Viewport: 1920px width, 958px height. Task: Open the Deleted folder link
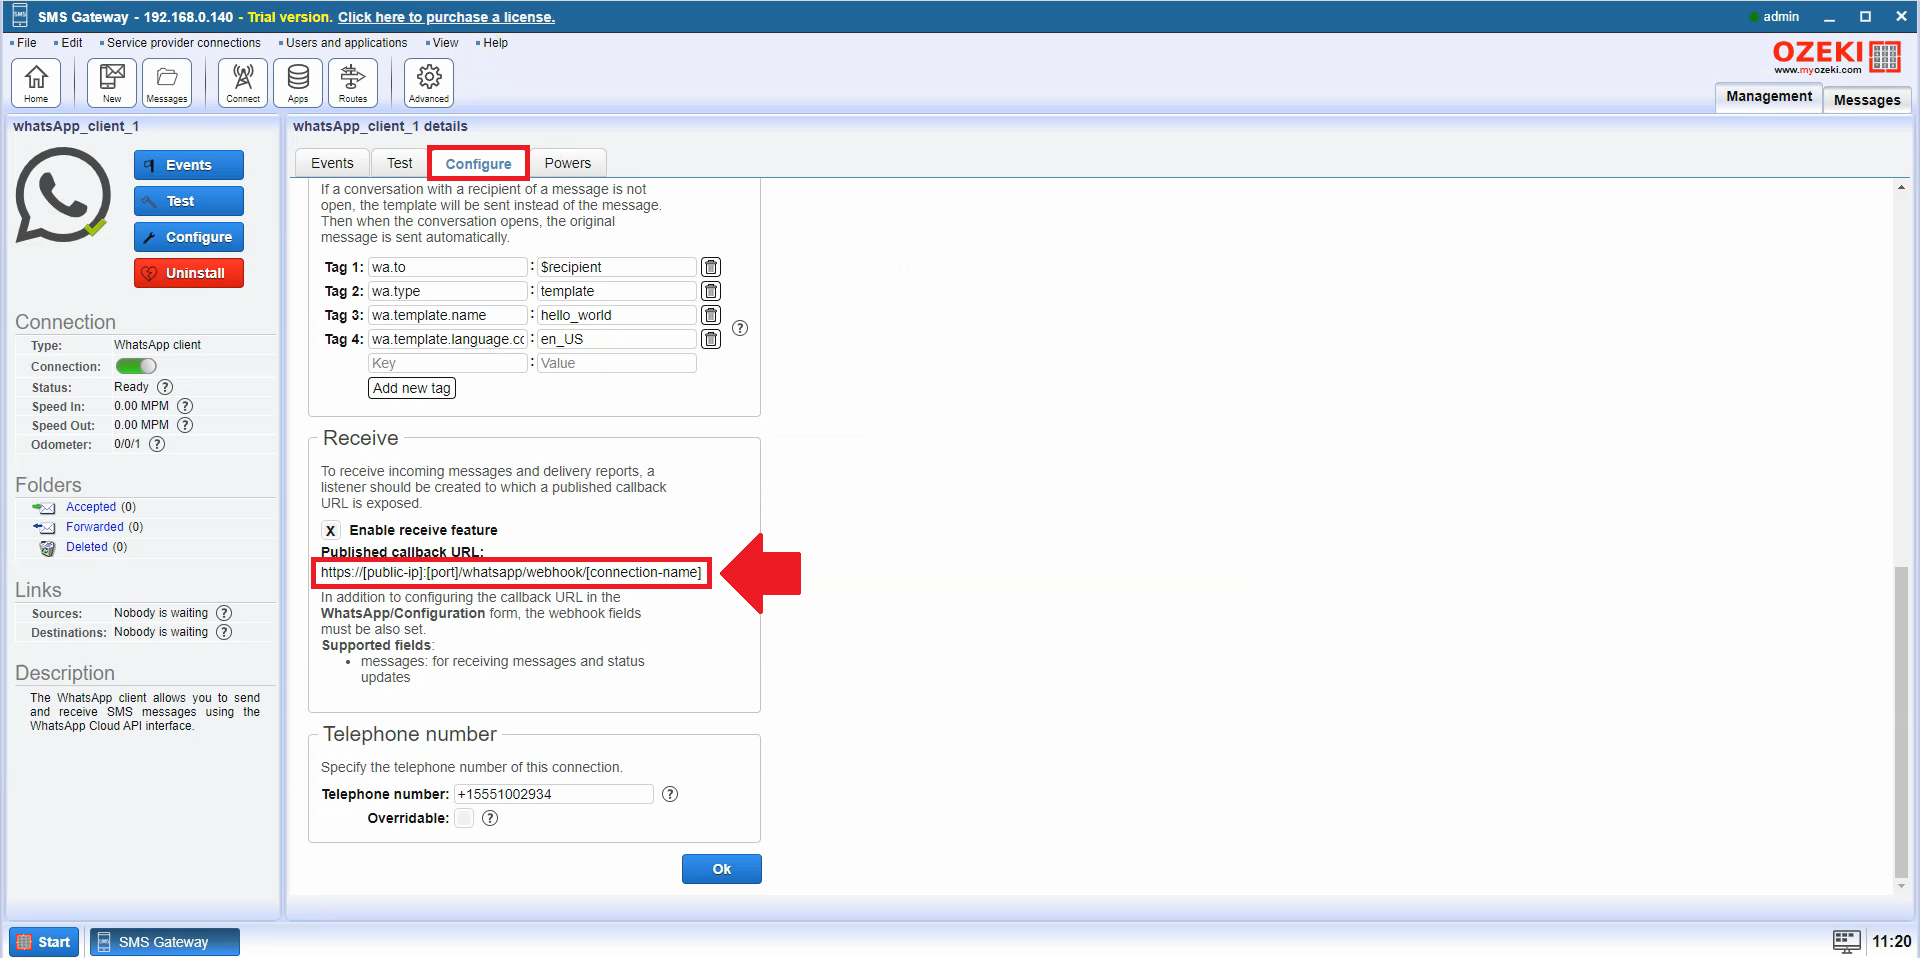87,547
